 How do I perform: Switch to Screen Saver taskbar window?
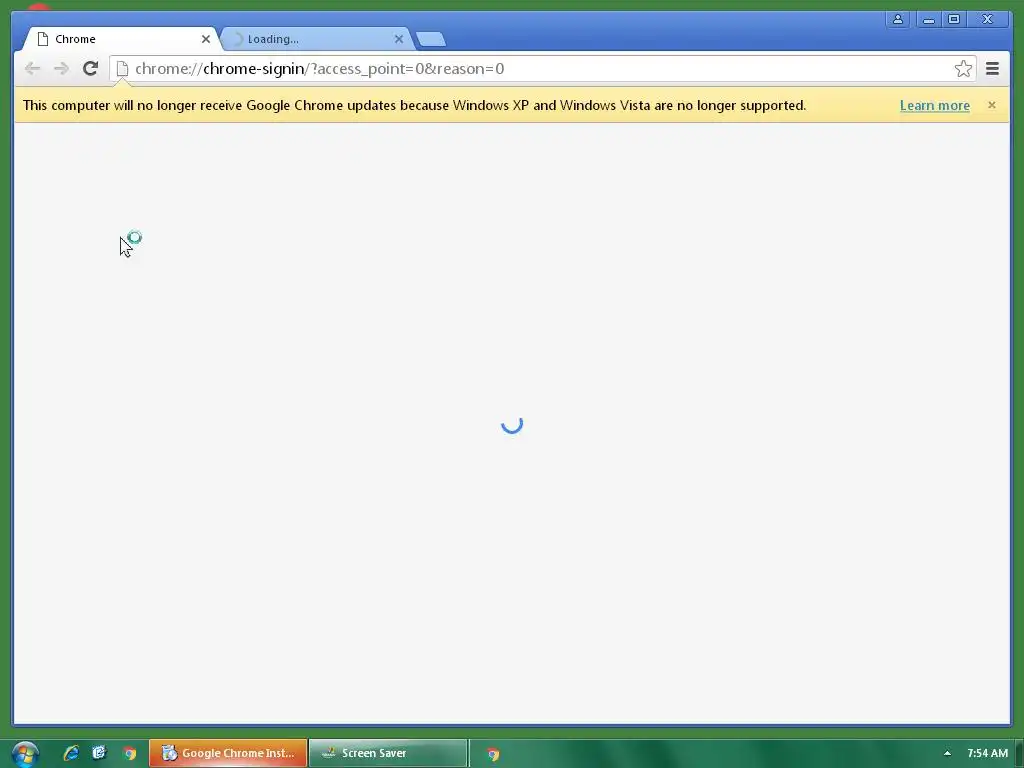[x=388, y=753]
